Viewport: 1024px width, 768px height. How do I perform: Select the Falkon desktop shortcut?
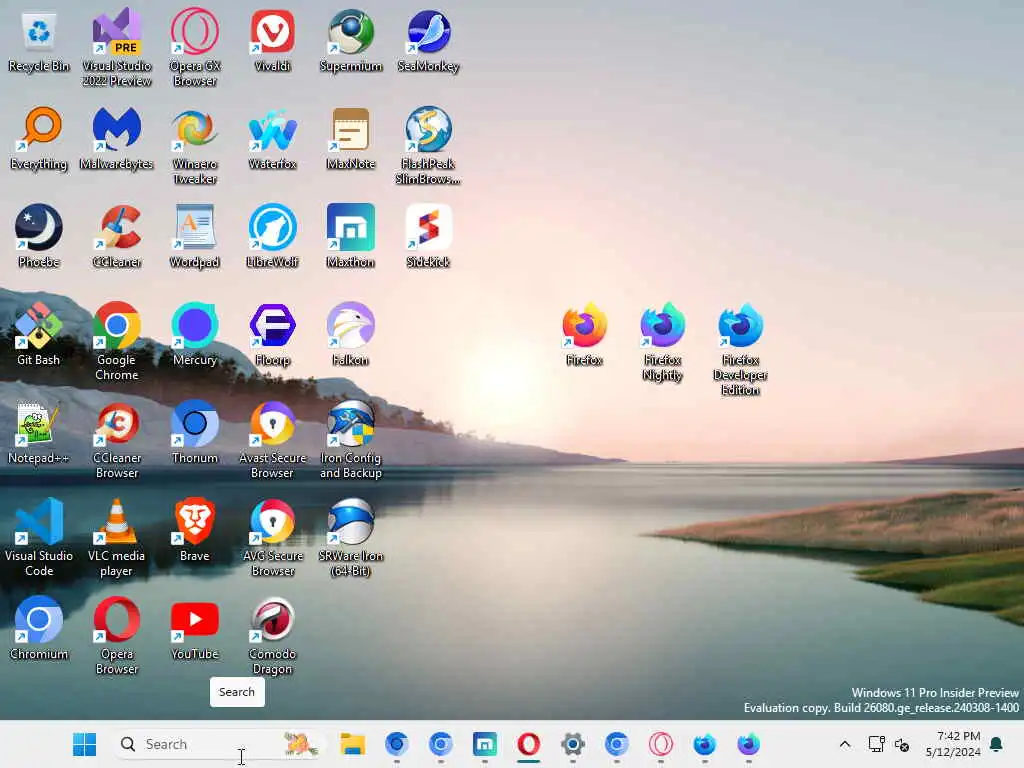point(351,334)
